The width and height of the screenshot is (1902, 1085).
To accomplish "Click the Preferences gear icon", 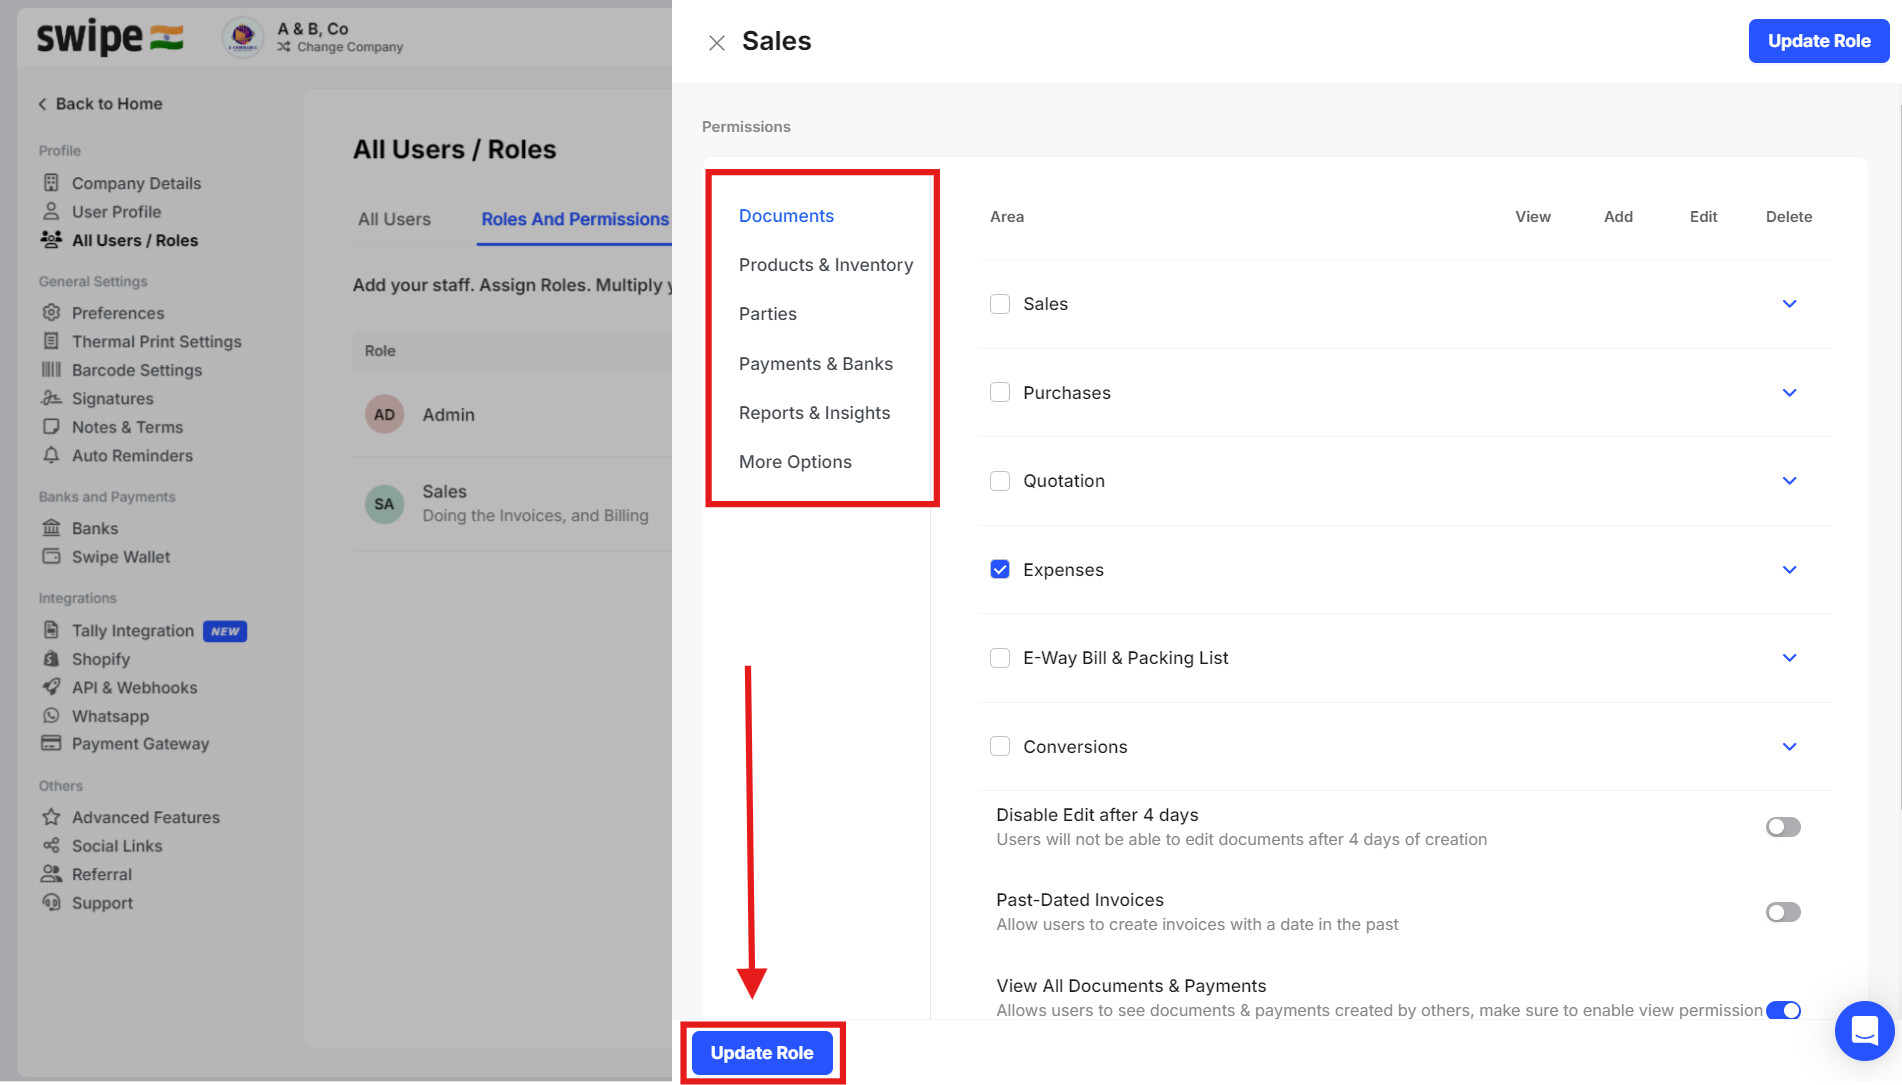I will coord(51,313).
